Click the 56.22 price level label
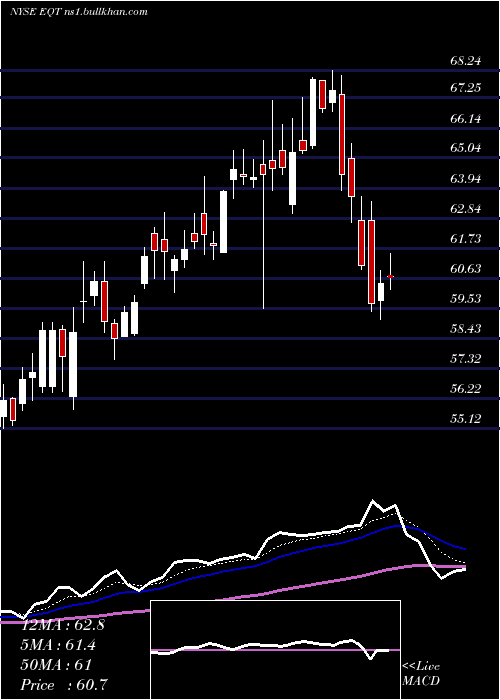The width and height of the screenshot is (500, 700). coord(466,389)
